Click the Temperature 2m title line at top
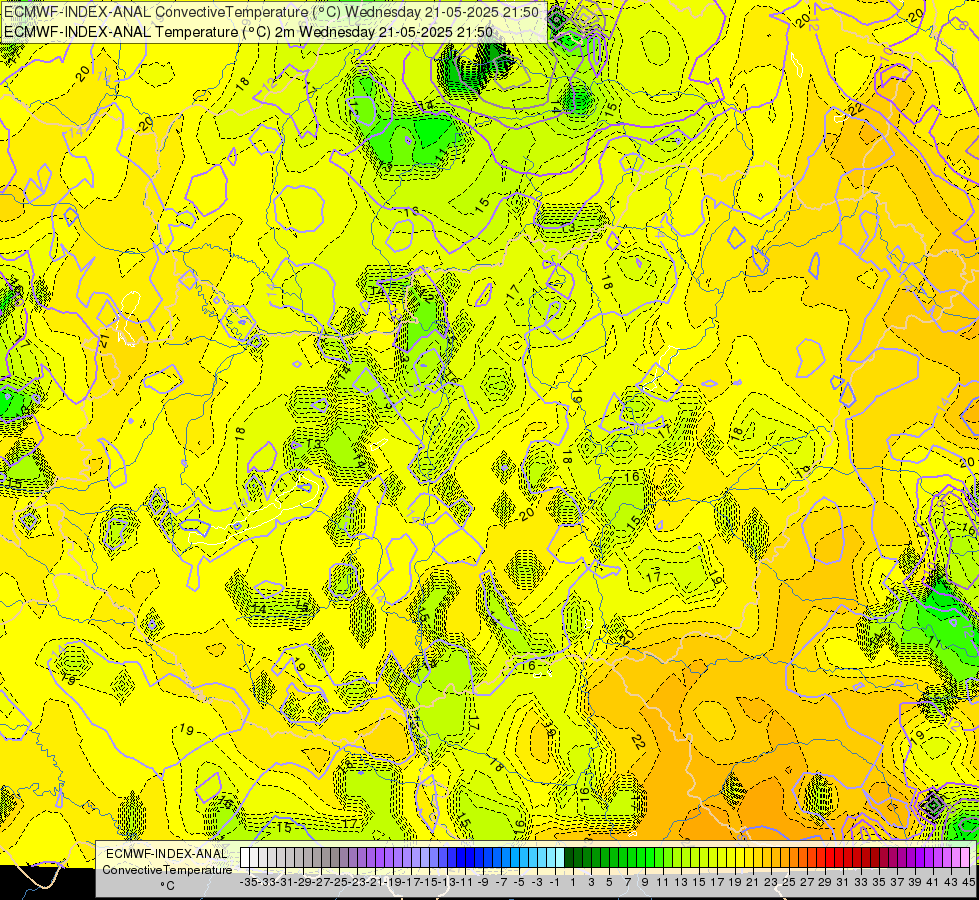This screenshot has height=900, width=979. point(248,32)
